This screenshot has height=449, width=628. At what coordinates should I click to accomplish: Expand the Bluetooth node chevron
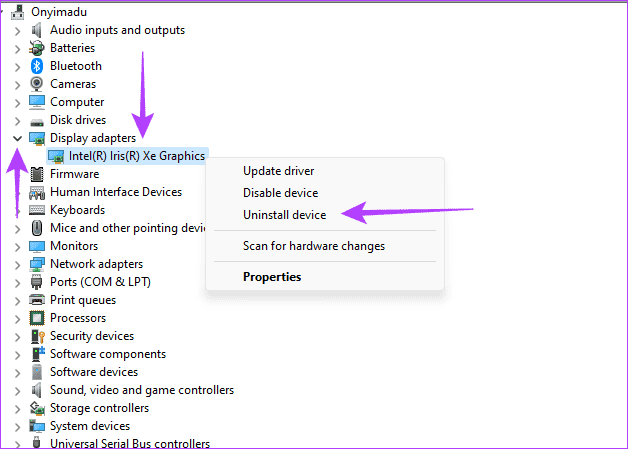point(17,67)
